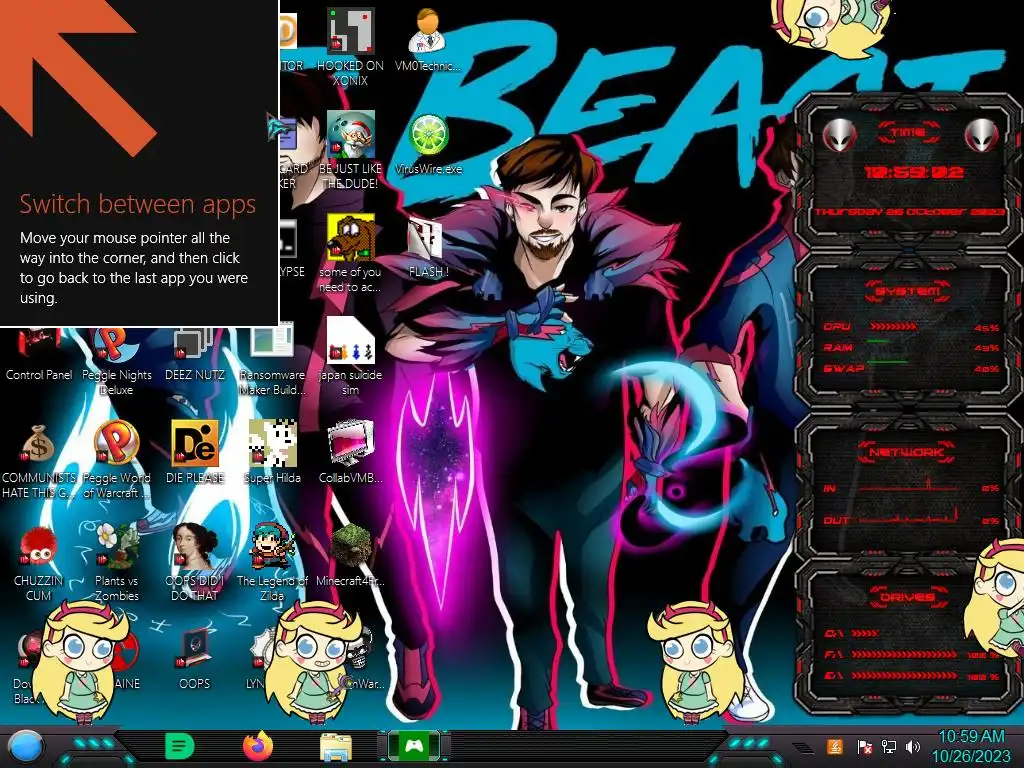1024x768 pixels.
Task: Select the VirusWire.exe lime icon
Action: tap(428, 144)
